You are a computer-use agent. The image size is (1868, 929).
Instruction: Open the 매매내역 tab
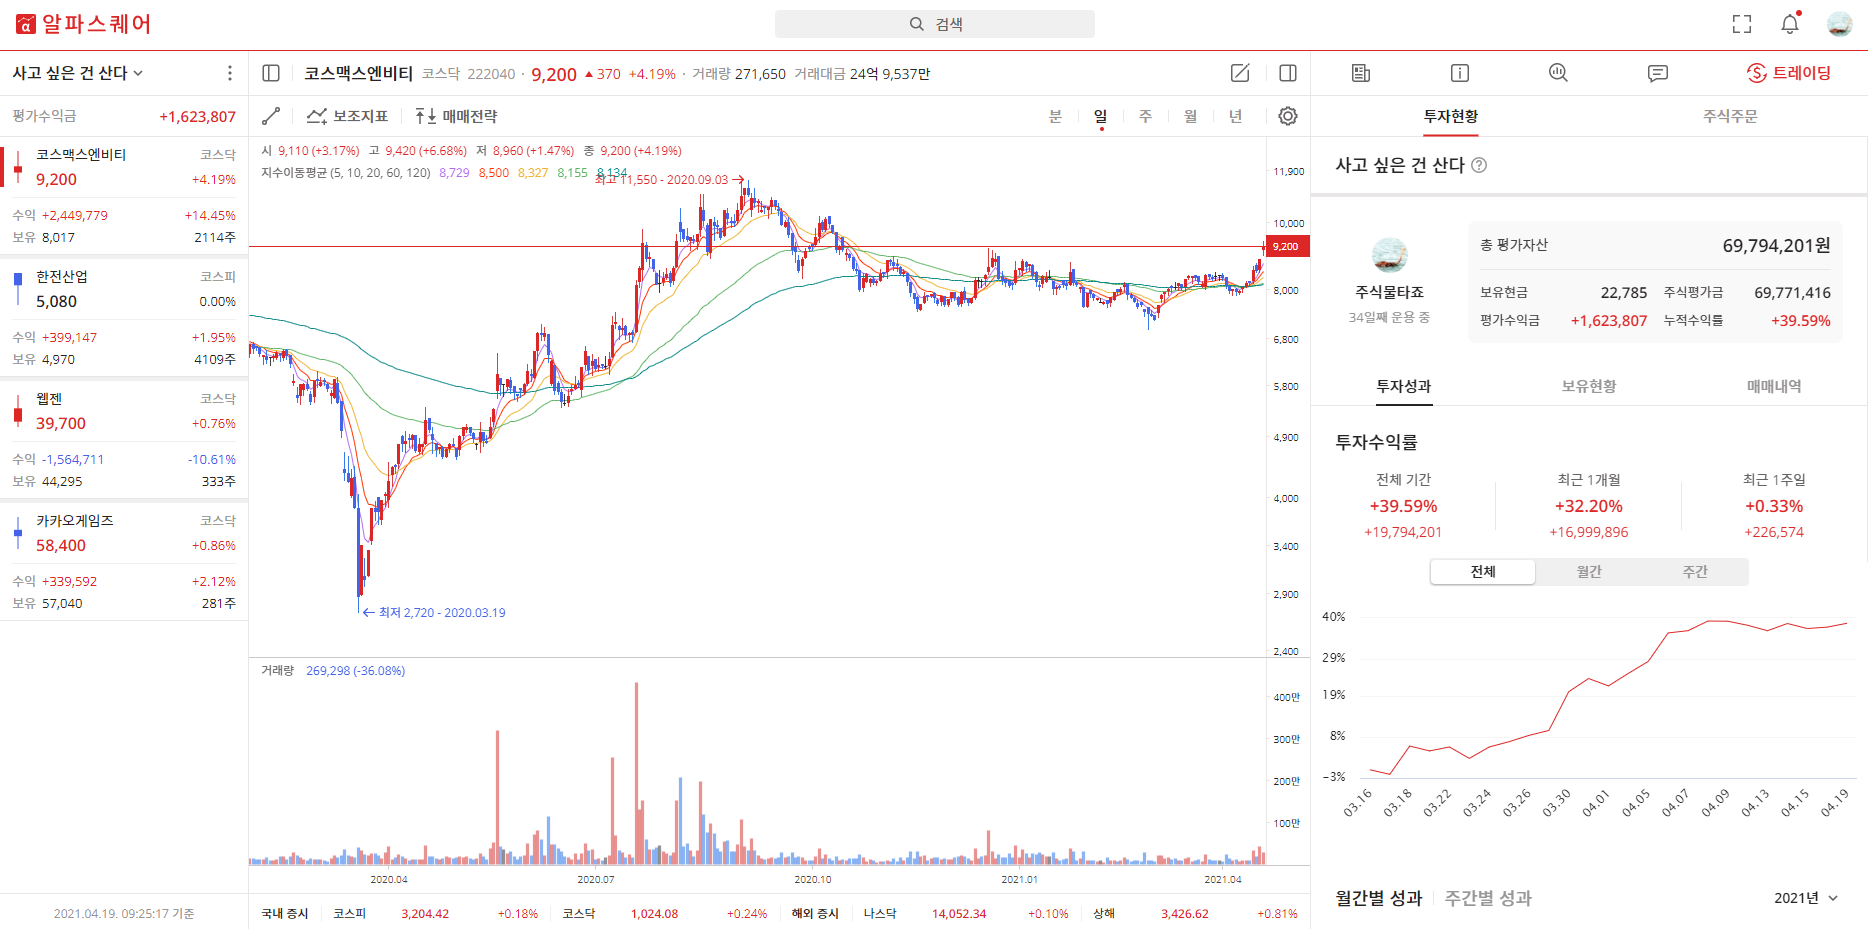click(1774, 386)
